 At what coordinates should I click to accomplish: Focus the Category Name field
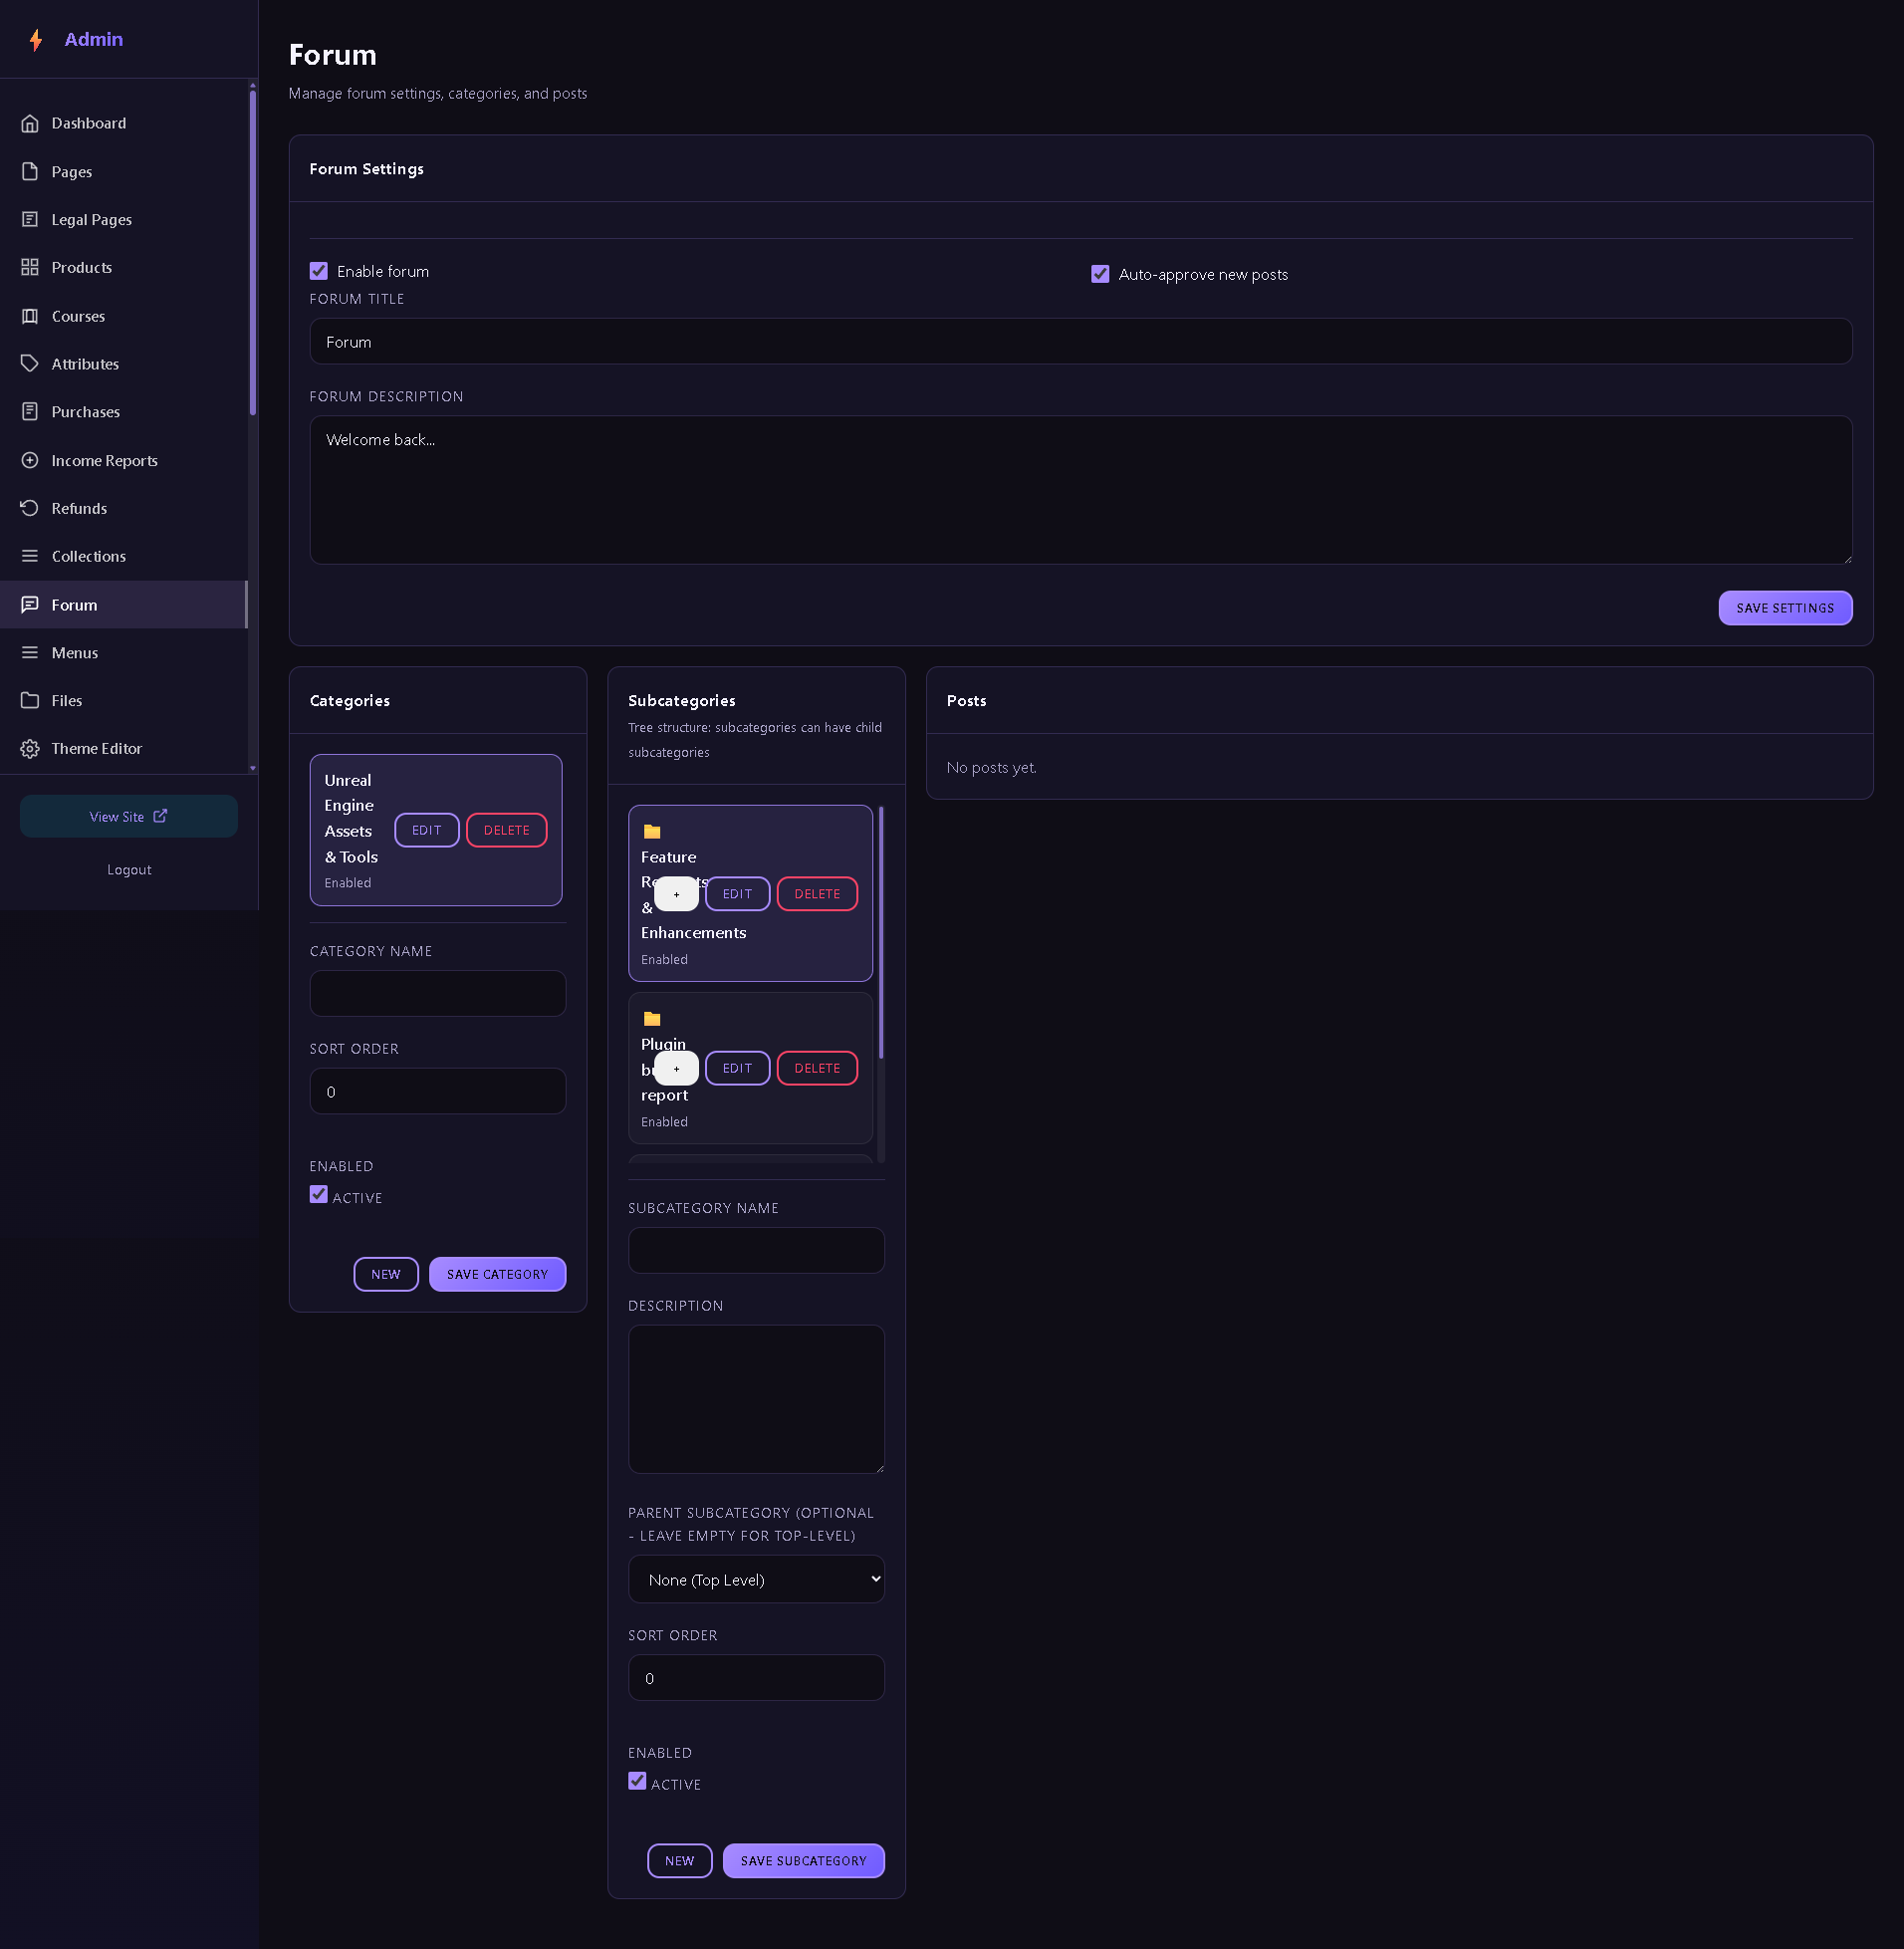pos(438,994)
